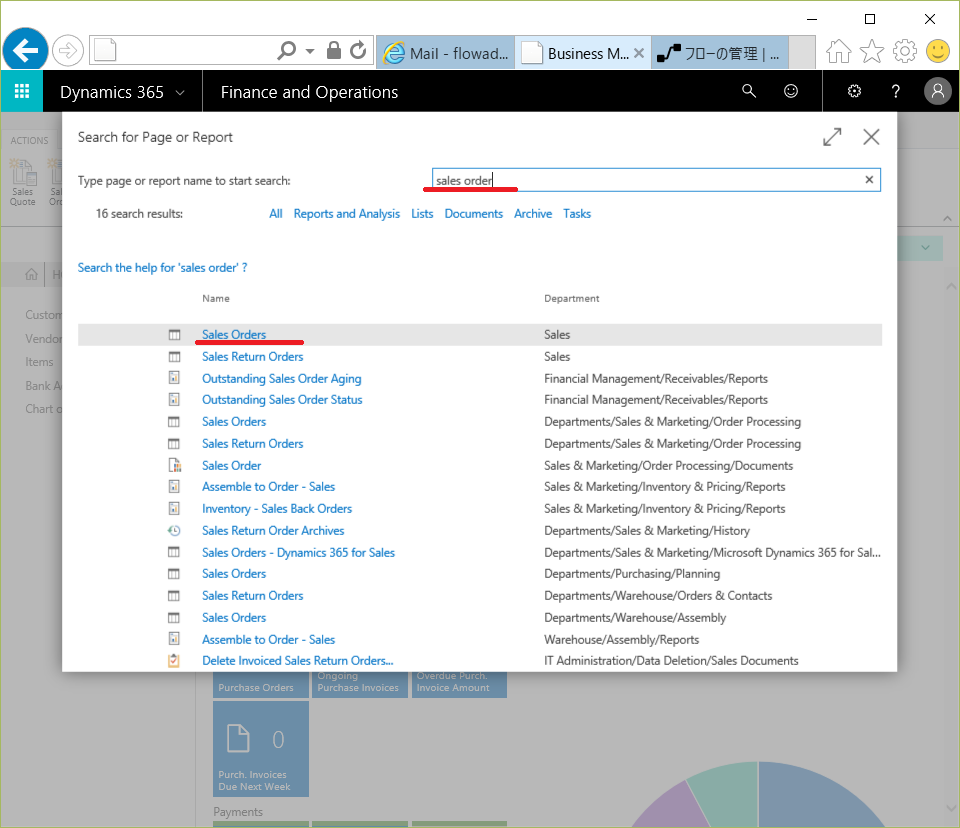Click the search magnifier in the Dynamics header
Image resolution: width=960 pixels, height=828 pixels.
[749, 91]
